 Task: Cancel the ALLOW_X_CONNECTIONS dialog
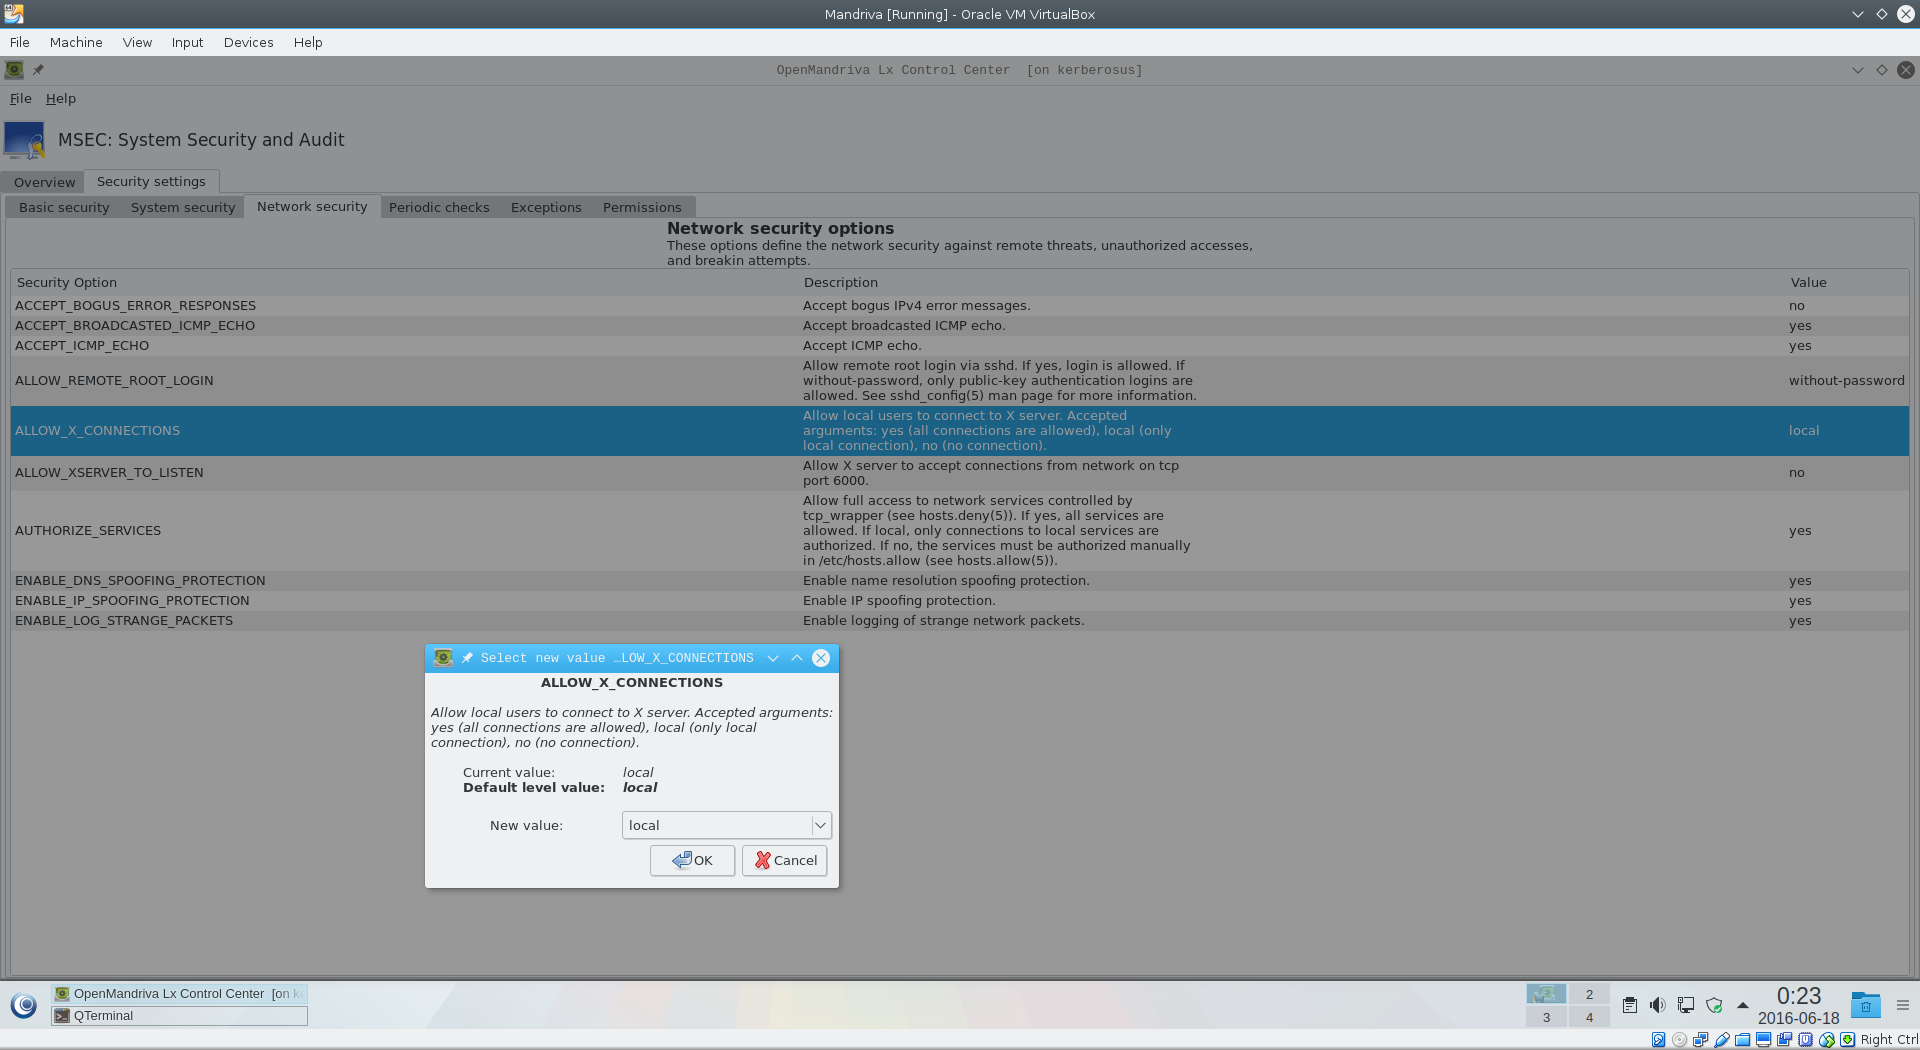[x=785, y=860]
